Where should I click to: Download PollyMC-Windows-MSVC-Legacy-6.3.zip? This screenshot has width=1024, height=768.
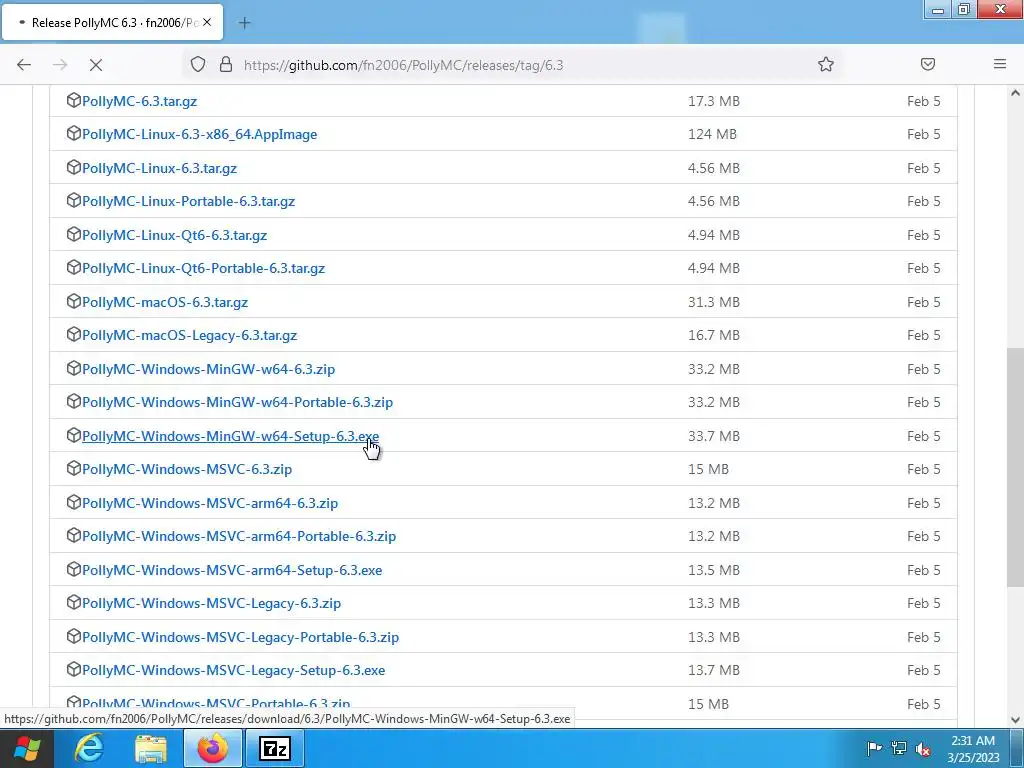click(x=211, y=603)
